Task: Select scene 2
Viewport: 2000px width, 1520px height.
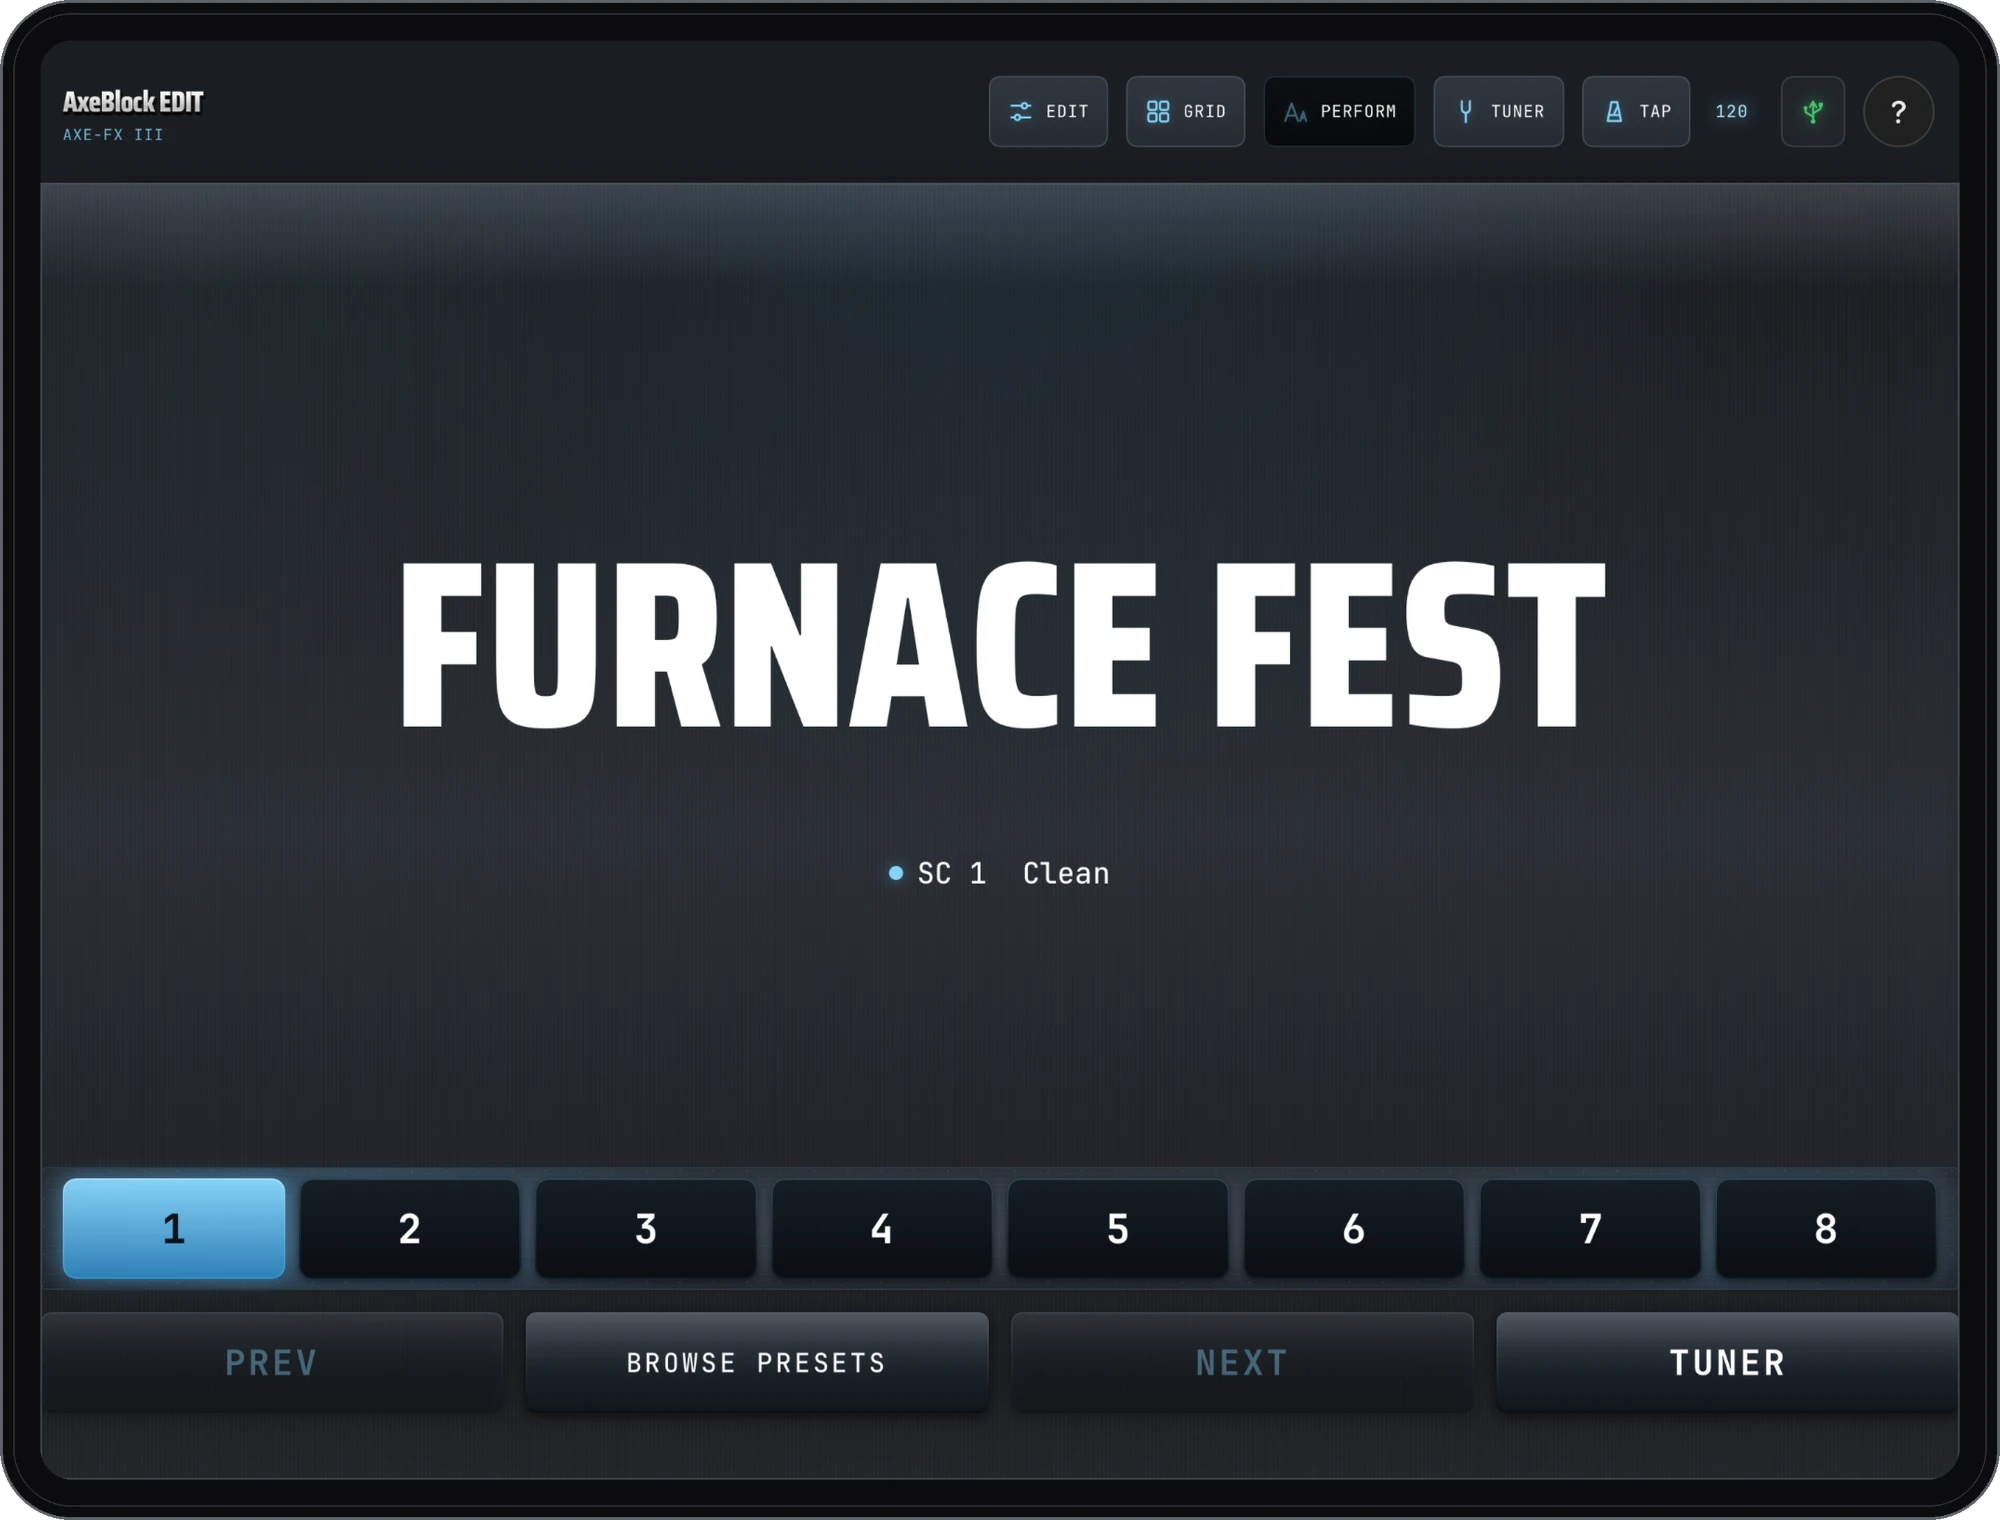Action: pyautogui.click(x=410, y=1228)
